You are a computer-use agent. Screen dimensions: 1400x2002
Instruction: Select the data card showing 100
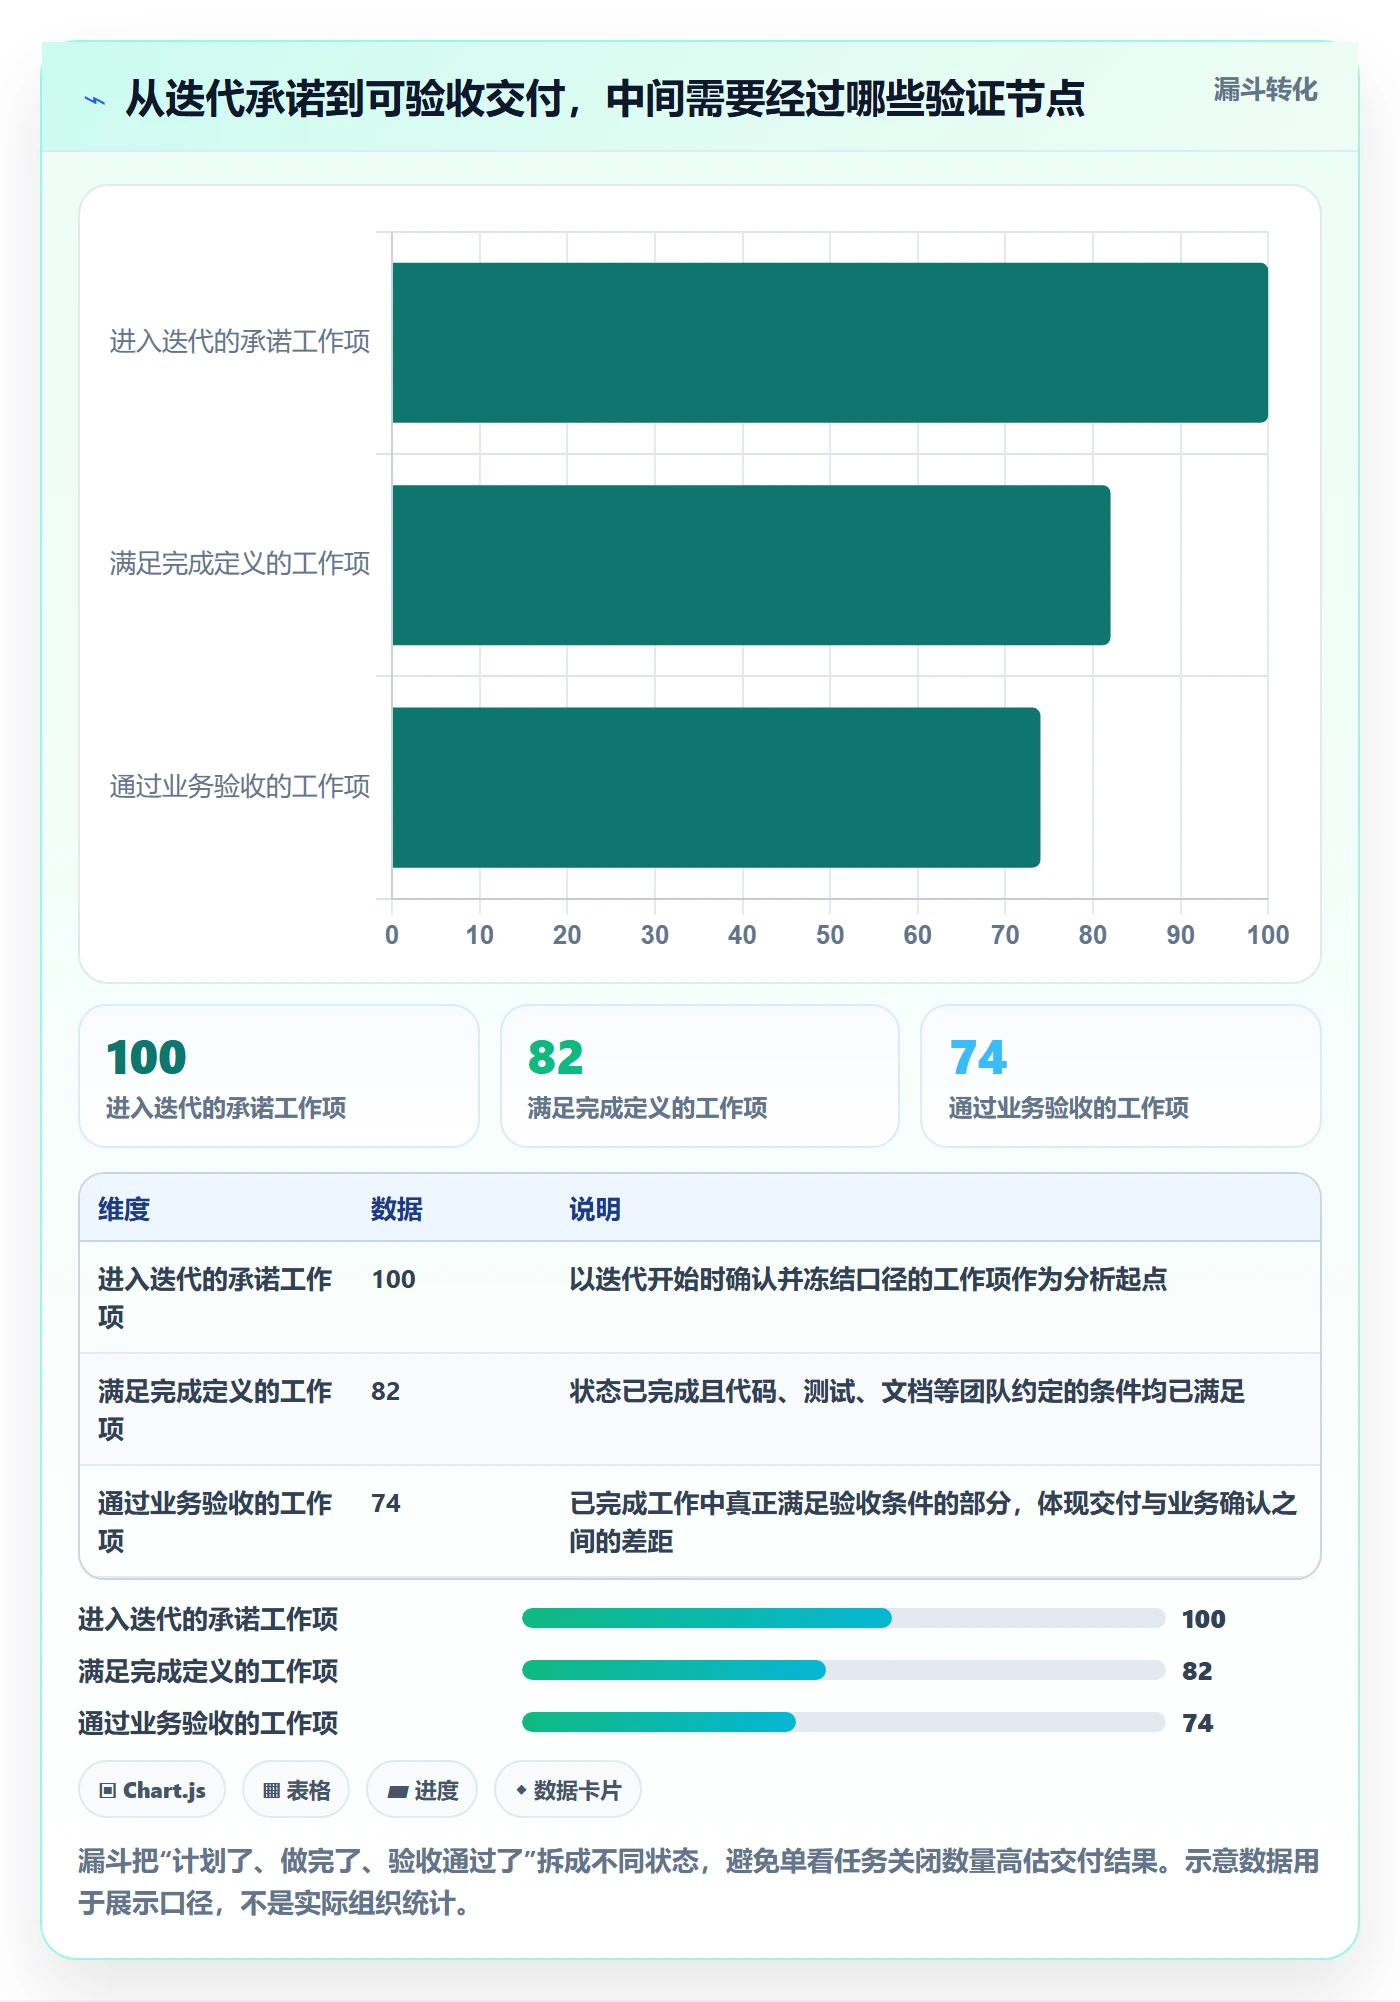point(279,1076)
